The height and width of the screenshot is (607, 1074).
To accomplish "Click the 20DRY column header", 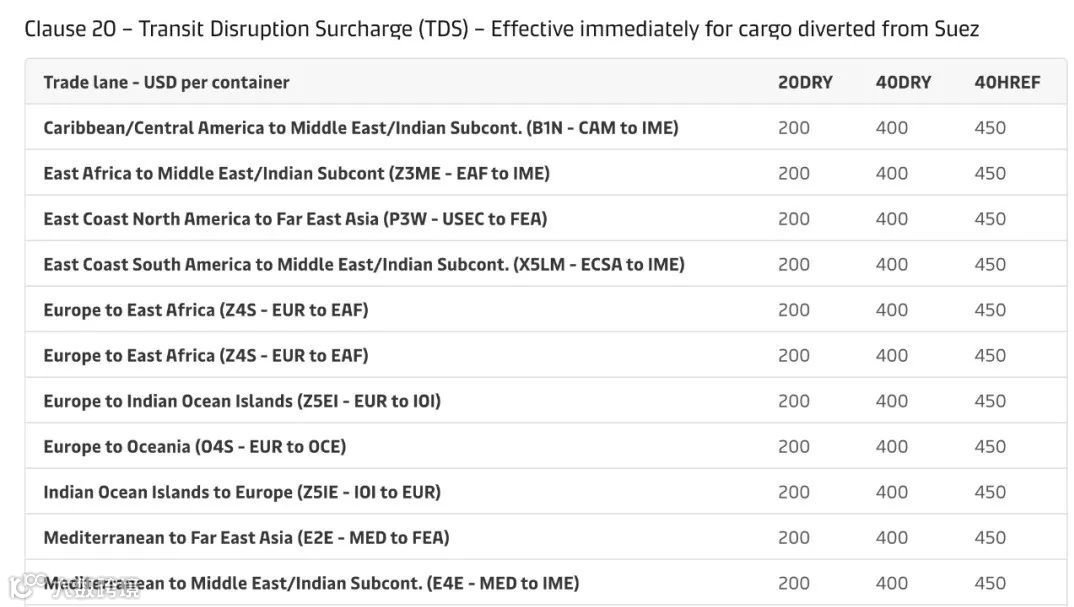I will coord(805,82).
